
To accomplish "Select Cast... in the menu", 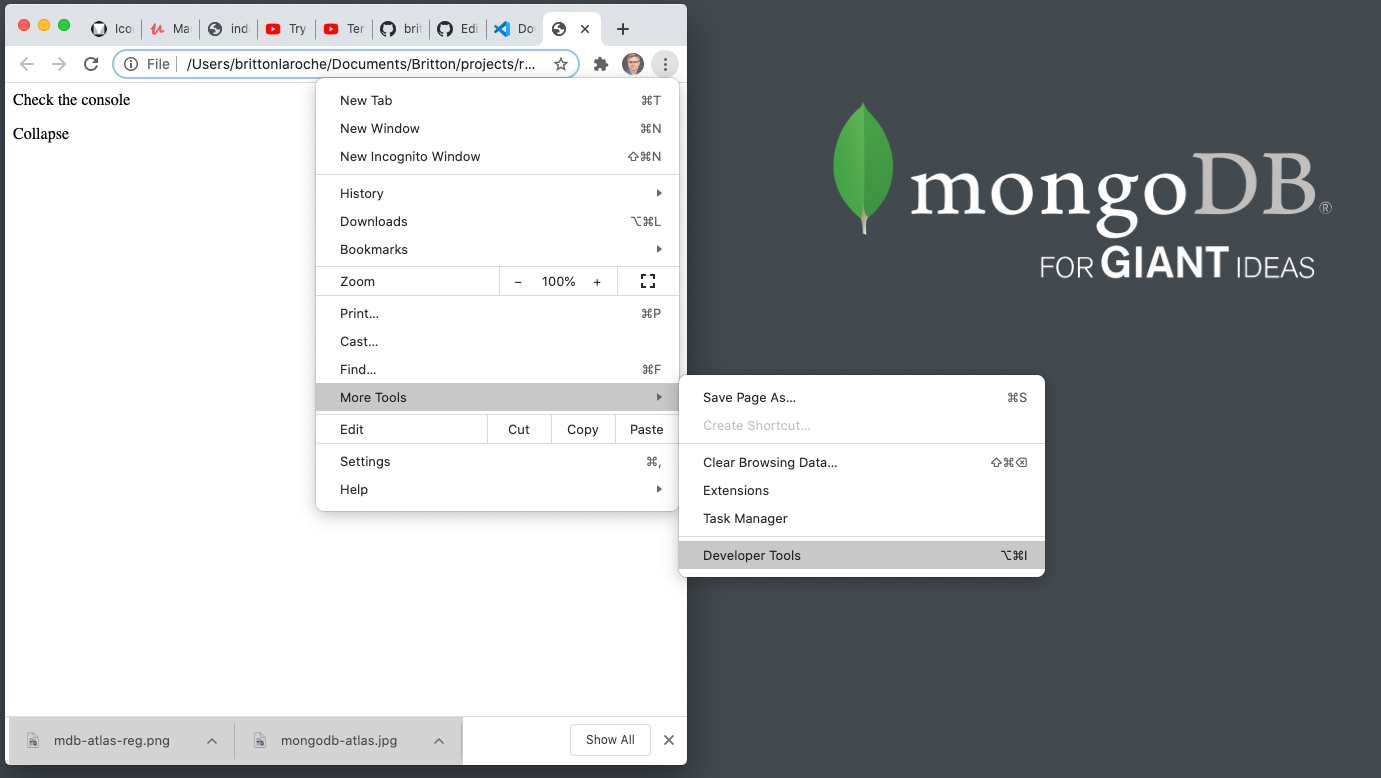I will pyautogui.click(x=497, y=341).
